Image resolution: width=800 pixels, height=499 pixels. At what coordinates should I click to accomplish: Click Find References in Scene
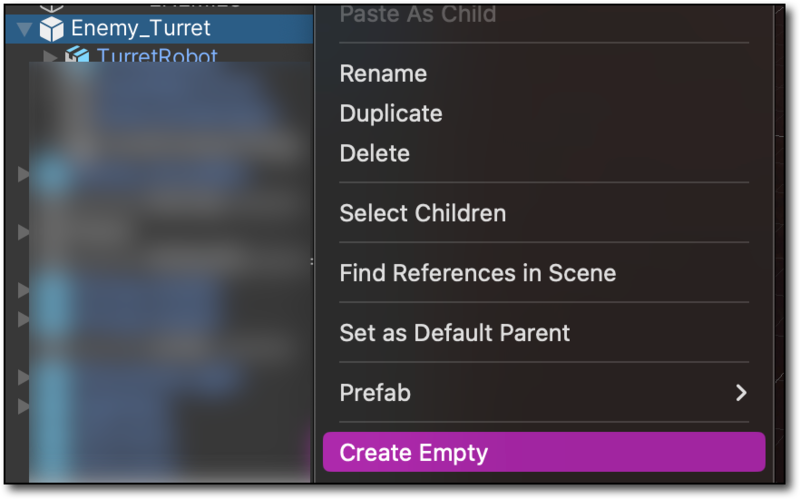tap(478, 273)
